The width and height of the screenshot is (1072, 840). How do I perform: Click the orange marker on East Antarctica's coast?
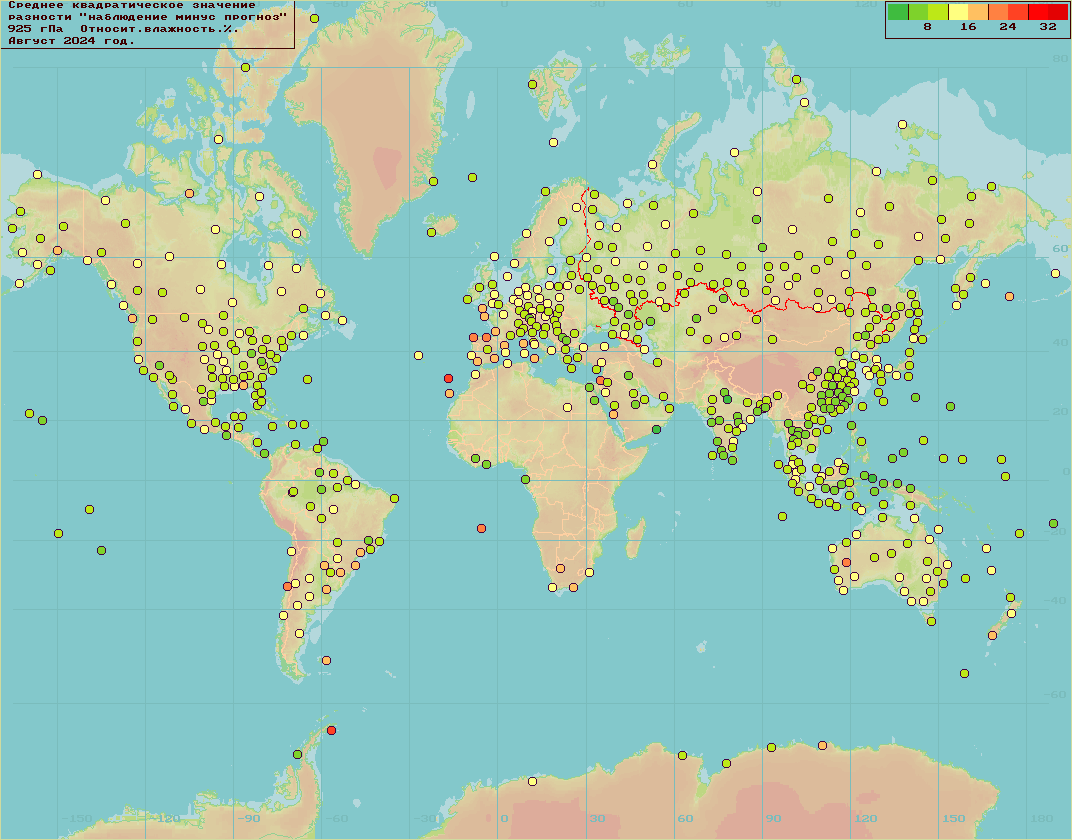pos(822,745)
